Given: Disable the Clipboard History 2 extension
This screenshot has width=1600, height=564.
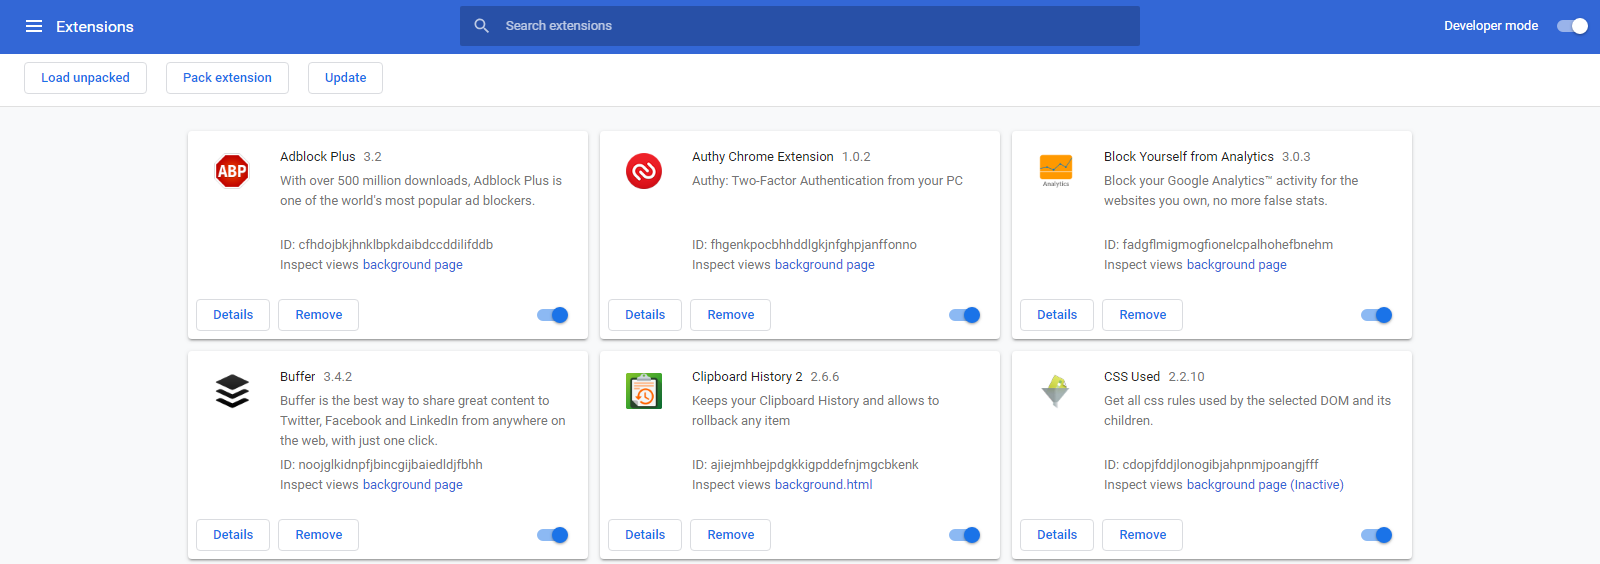Looking at the screenshot, I should pos(965,535).
